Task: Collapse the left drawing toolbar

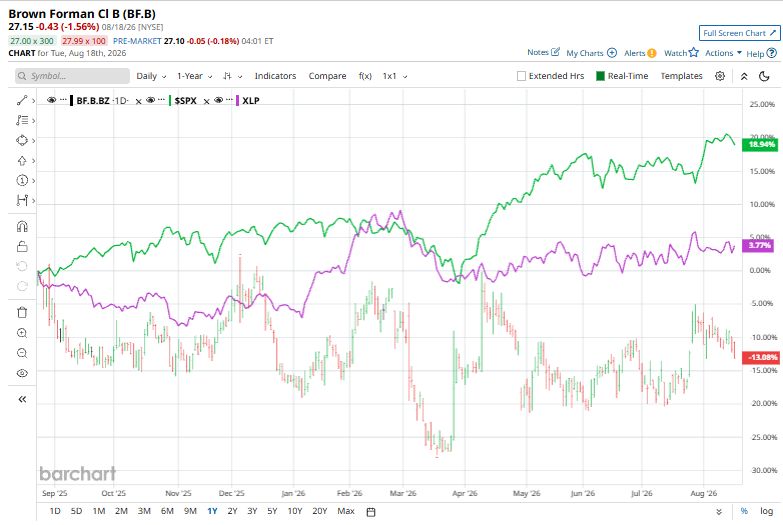Action: 22,399
